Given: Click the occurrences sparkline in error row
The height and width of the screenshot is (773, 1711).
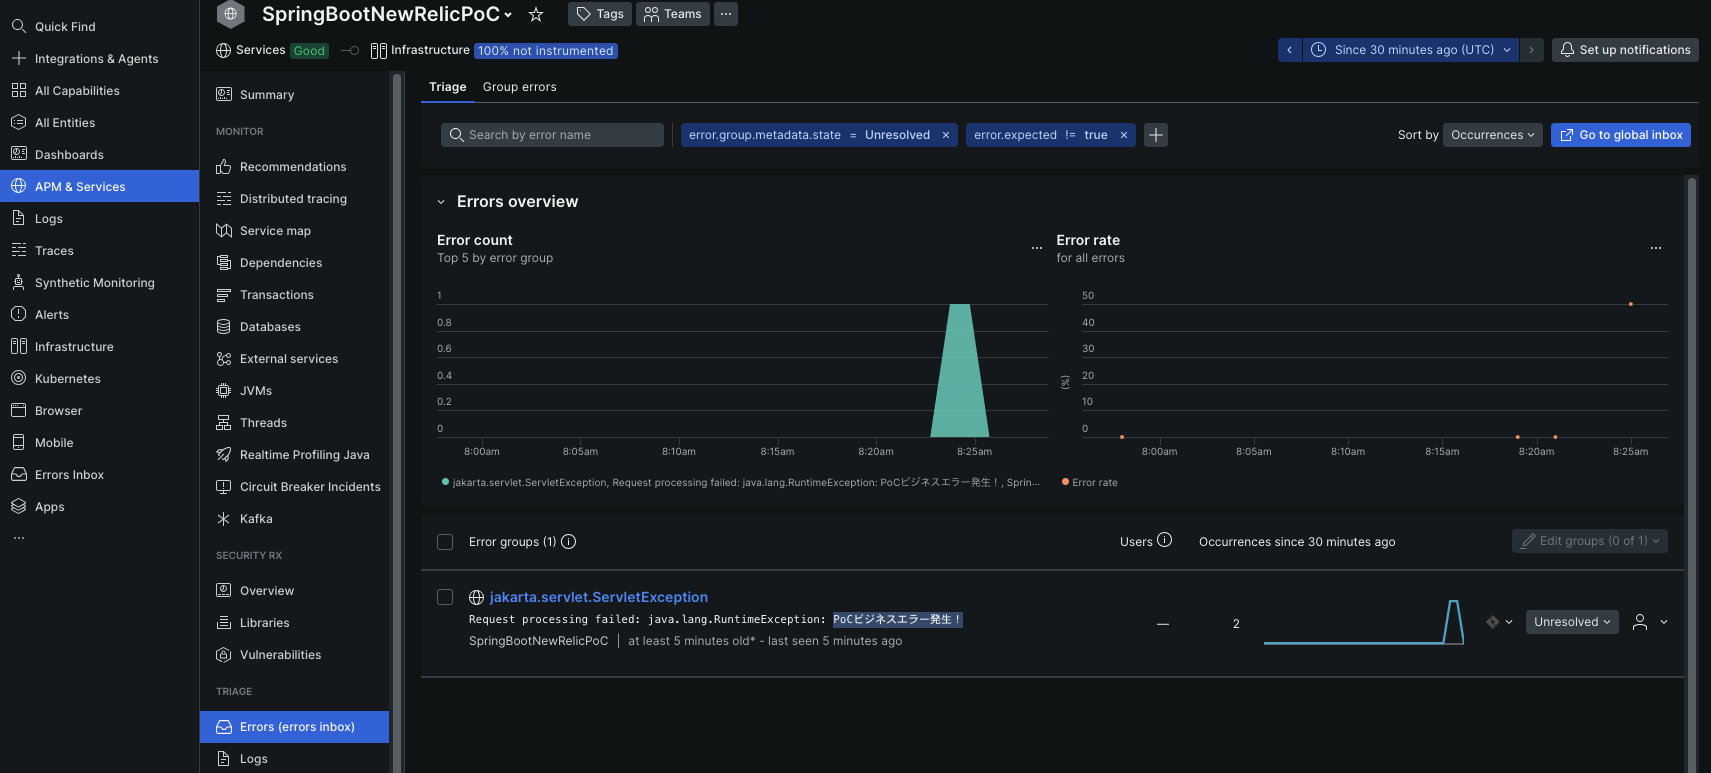Looking at the screenshot, I should coord(1364,622).
